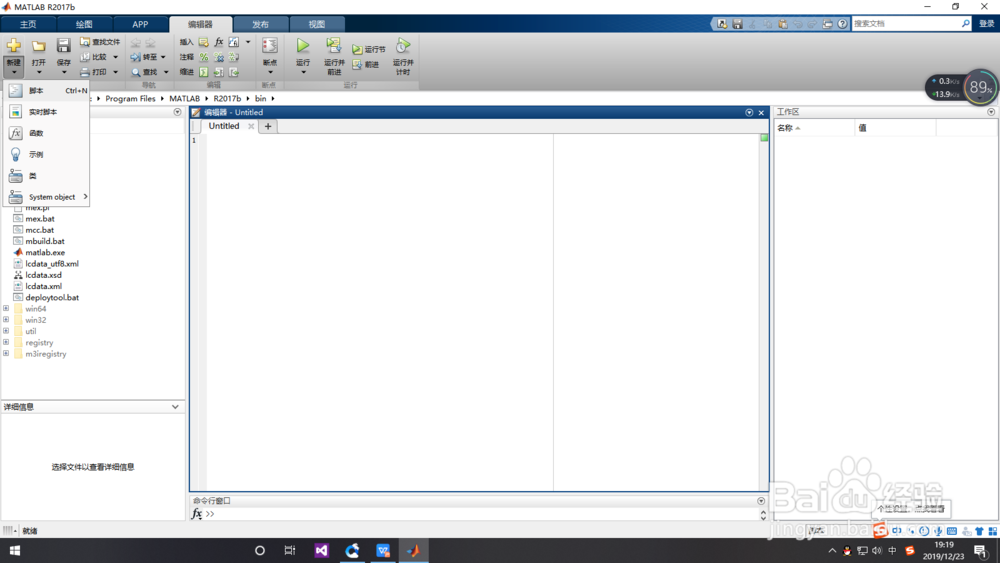This screenshot has height=563, width=1000.
Task: Expand win32 folder in file tree
Action: [x=6, y=320]
